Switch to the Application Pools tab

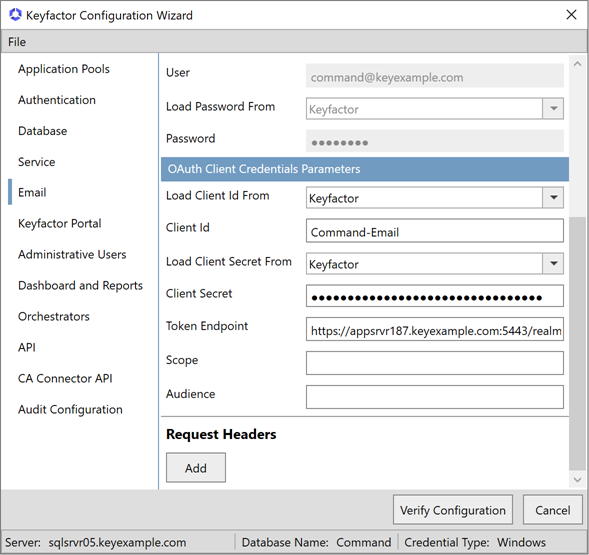(64, 69)
